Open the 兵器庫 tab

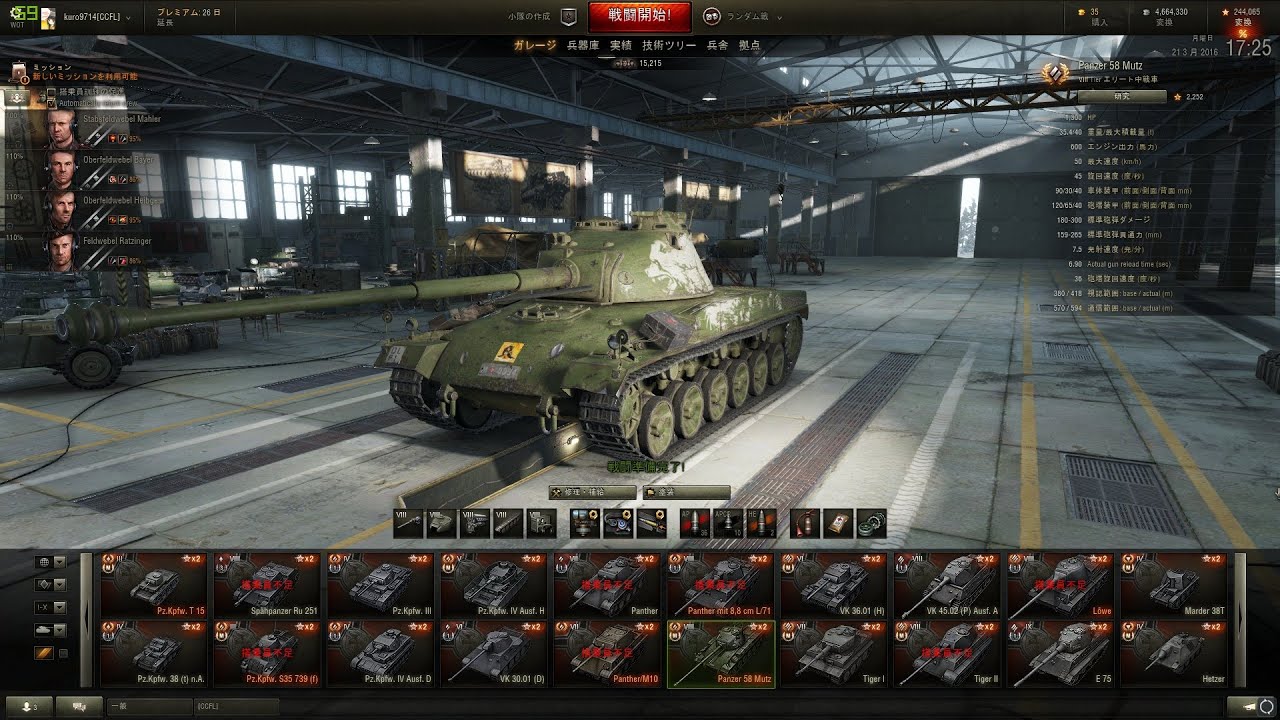tap(583, 46)
